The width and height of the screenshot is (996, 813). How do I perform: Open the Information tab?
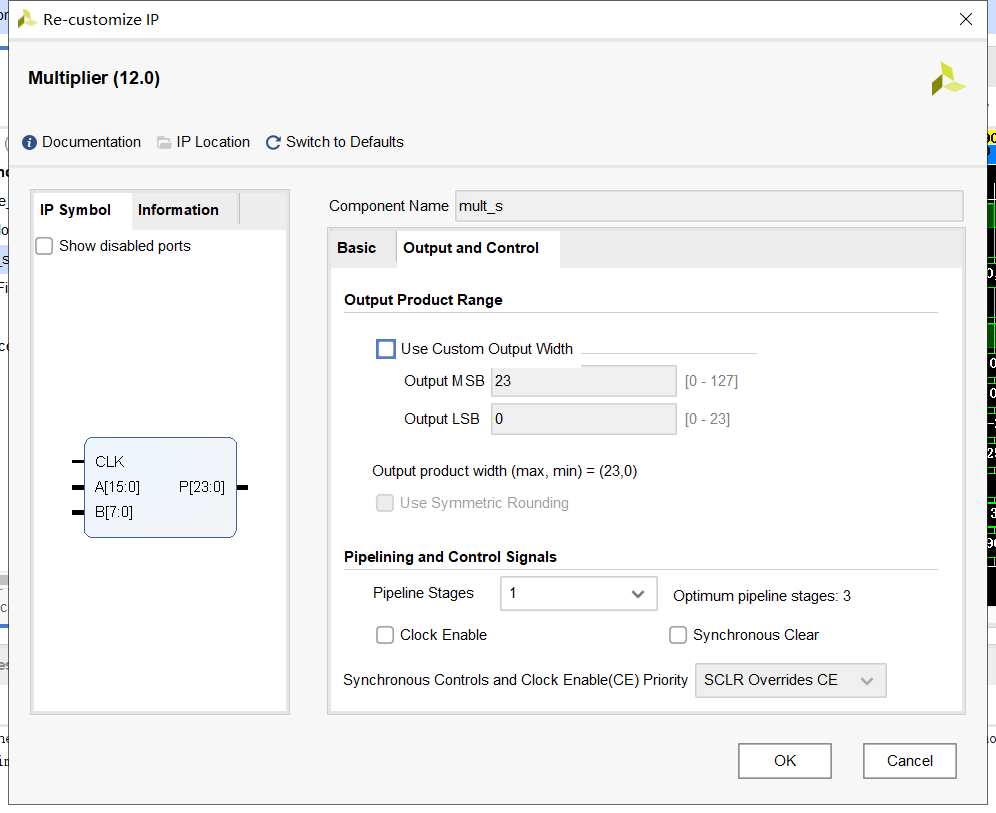point(178,210)
